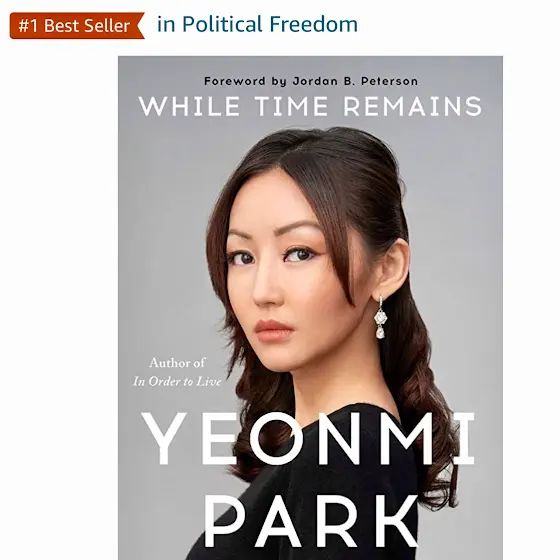Click the drop earring in the cover photo
This screenshot has width=560, height=560.
(x=381, y=318)
